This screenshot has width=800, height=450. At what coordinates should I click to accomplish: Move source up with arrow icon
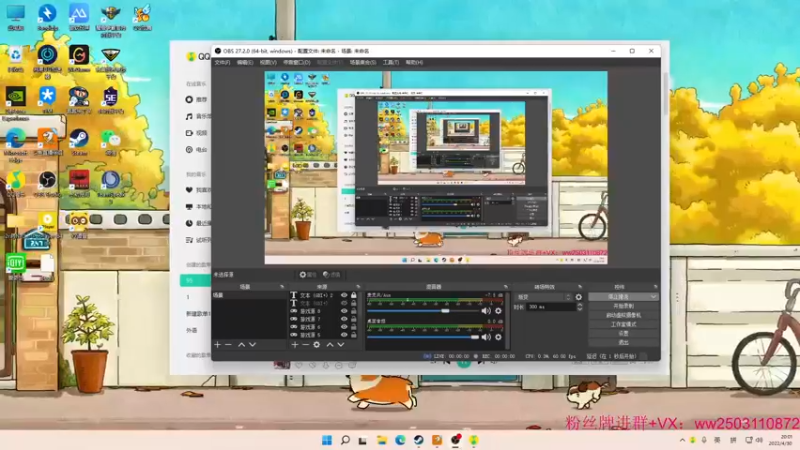[330, 345]
